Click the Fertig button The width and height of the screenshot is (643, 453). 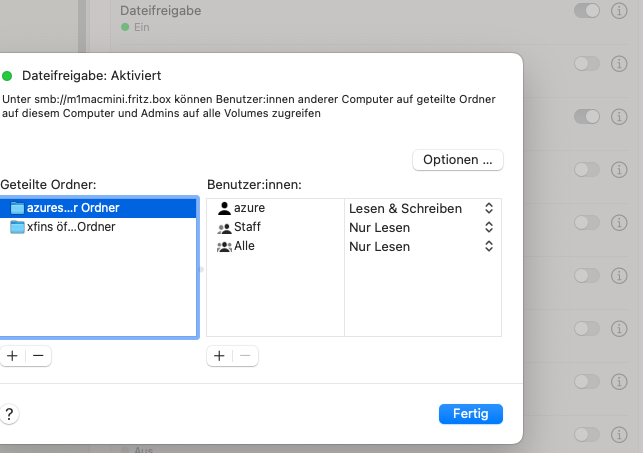coord(470,414)
